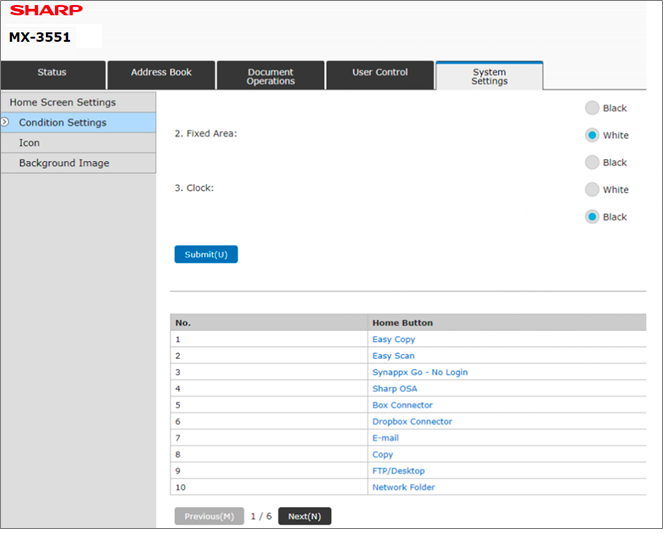Click row number 5 in the table
Screen dimensions: 665x533
click(x=178, y=405)
